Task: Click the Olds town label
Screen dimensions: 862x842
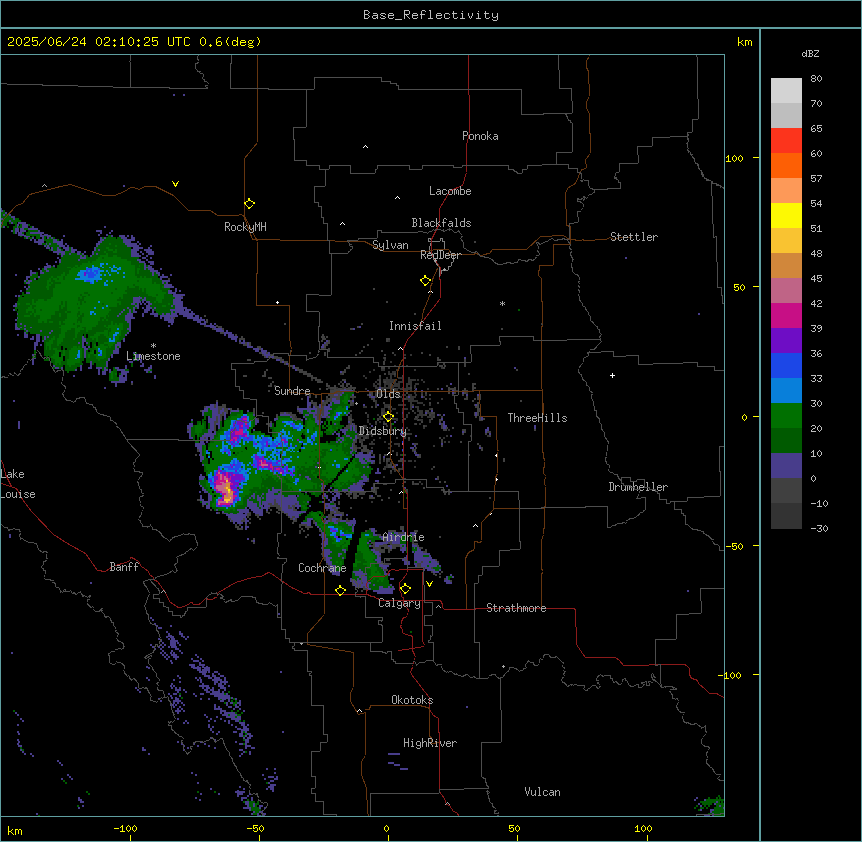Action: pos(388,394)
